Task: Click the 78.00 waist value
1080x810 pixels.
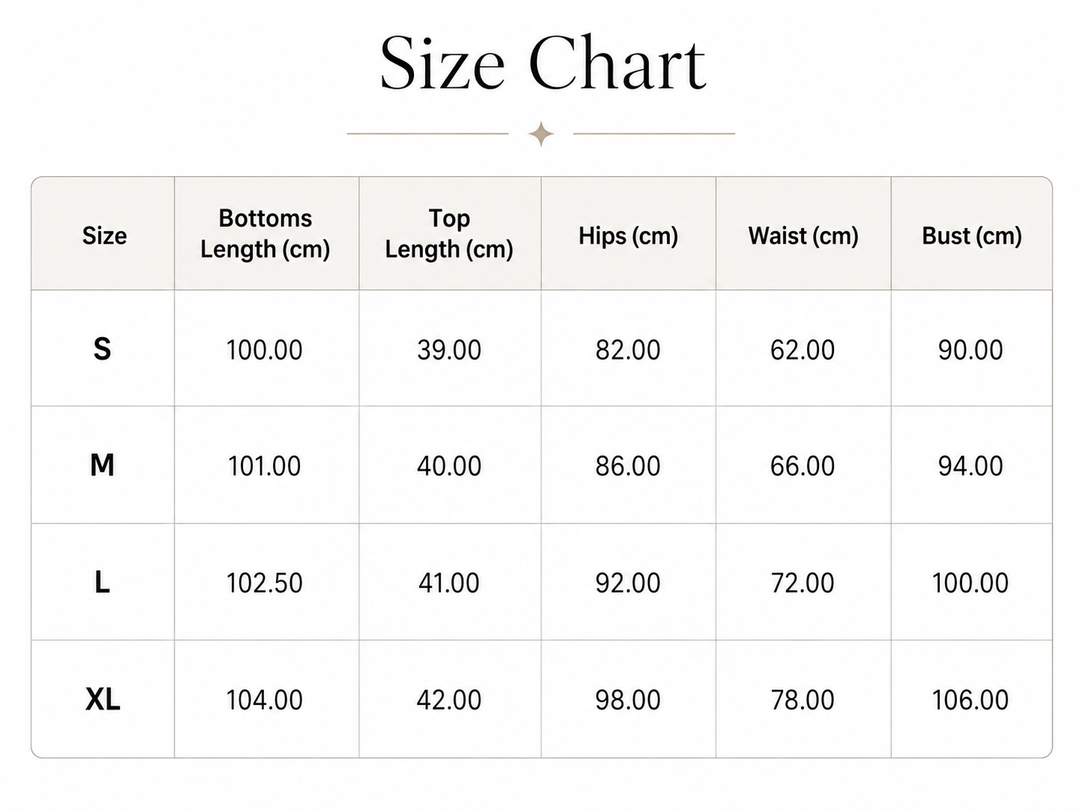Action: [802, 700]
